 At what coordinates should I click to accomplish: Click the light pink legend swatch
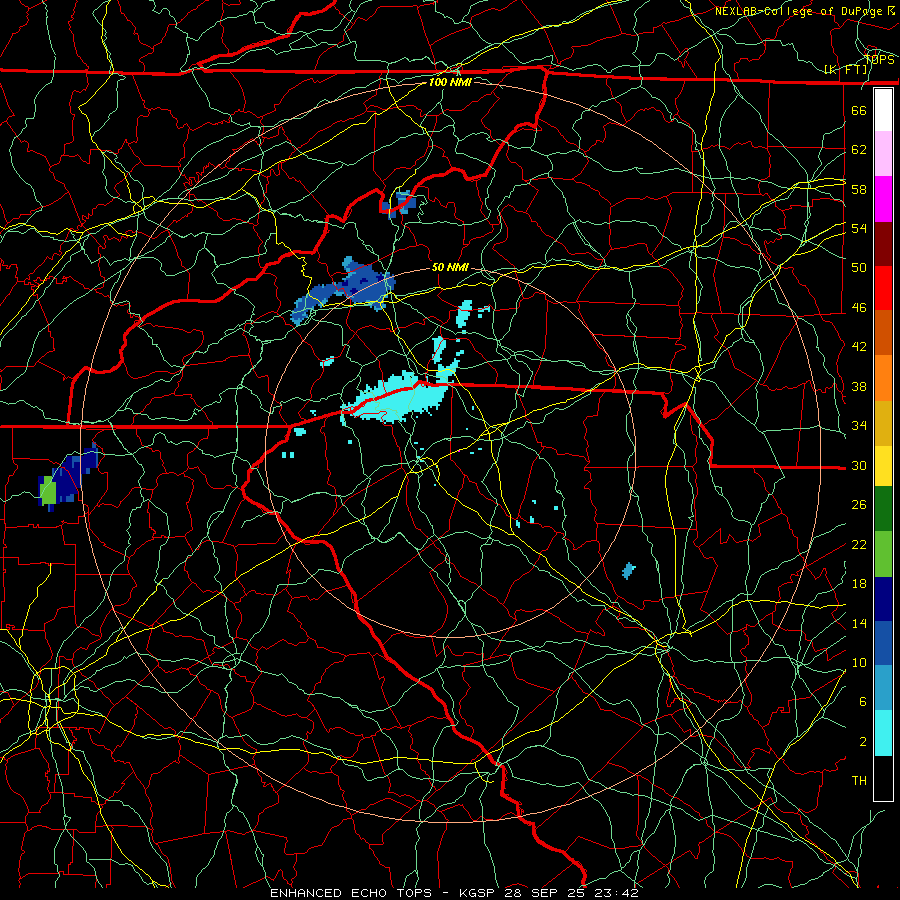point(883,154)
